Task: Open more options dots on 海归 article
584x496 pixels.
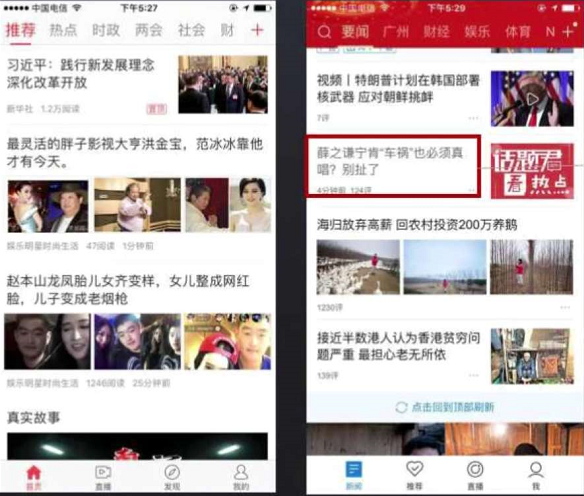Action: tap(565, 307)
